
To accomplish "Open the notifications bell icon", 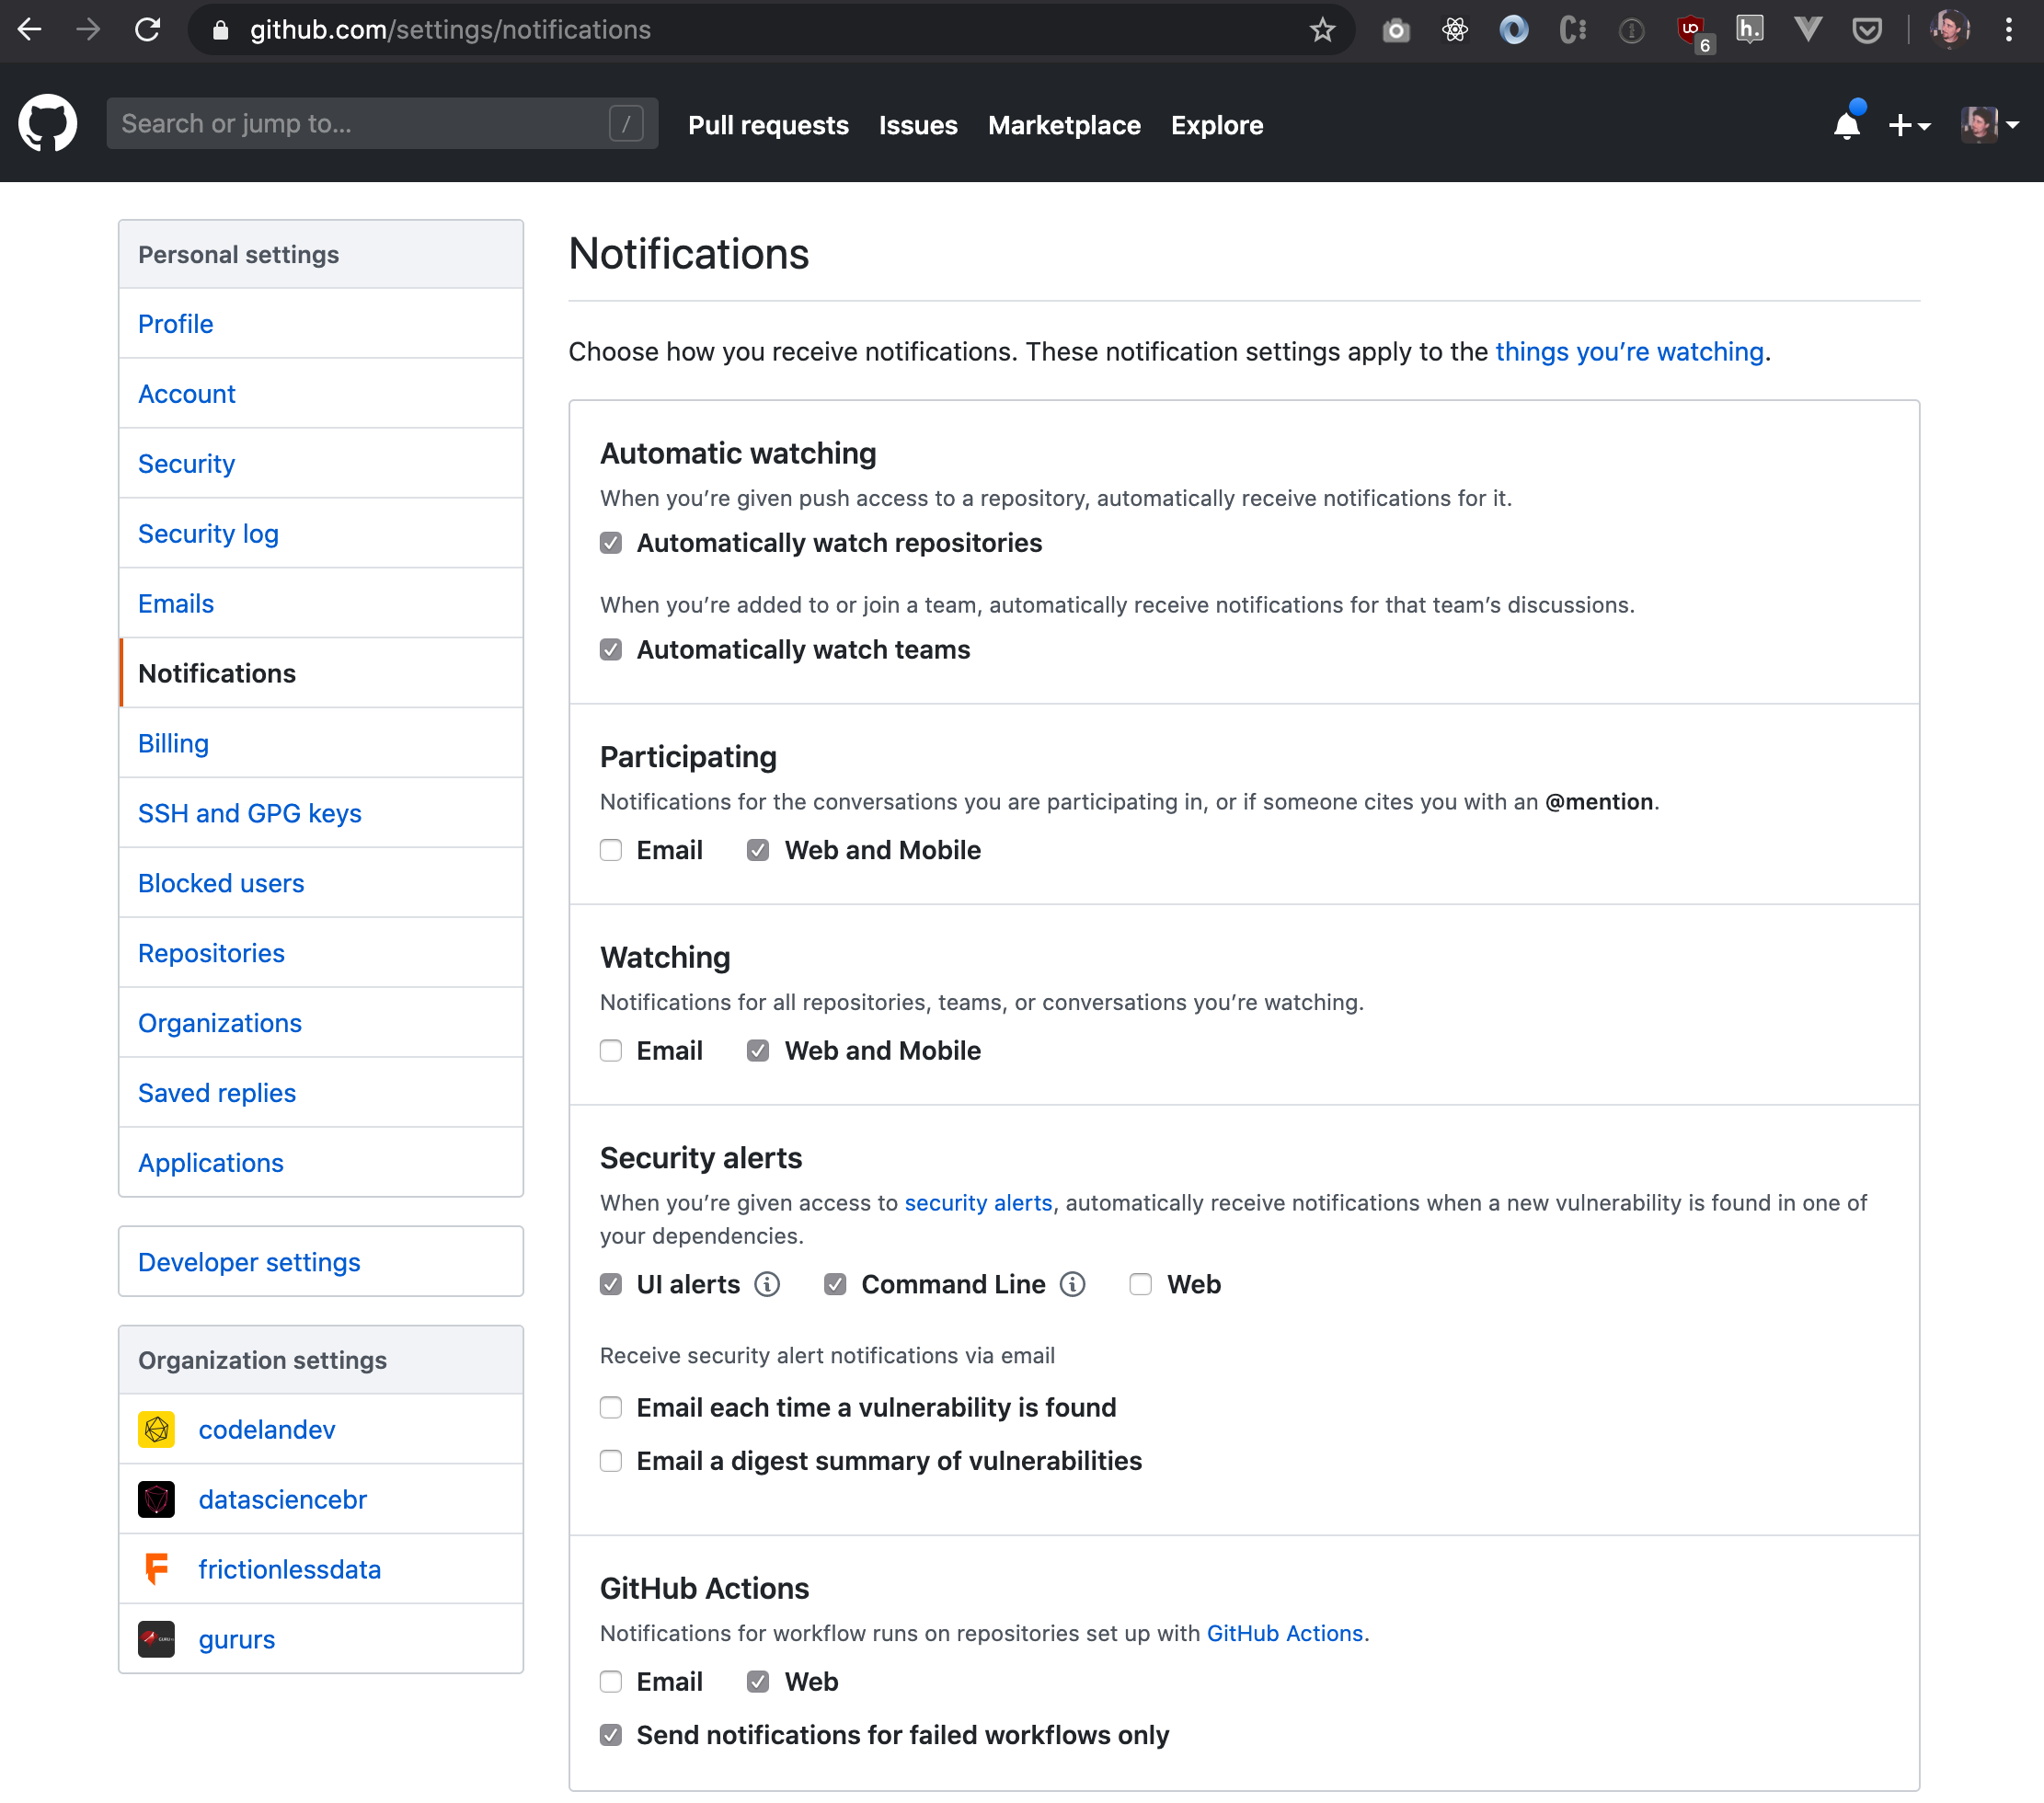I will tap(1846, 125).
